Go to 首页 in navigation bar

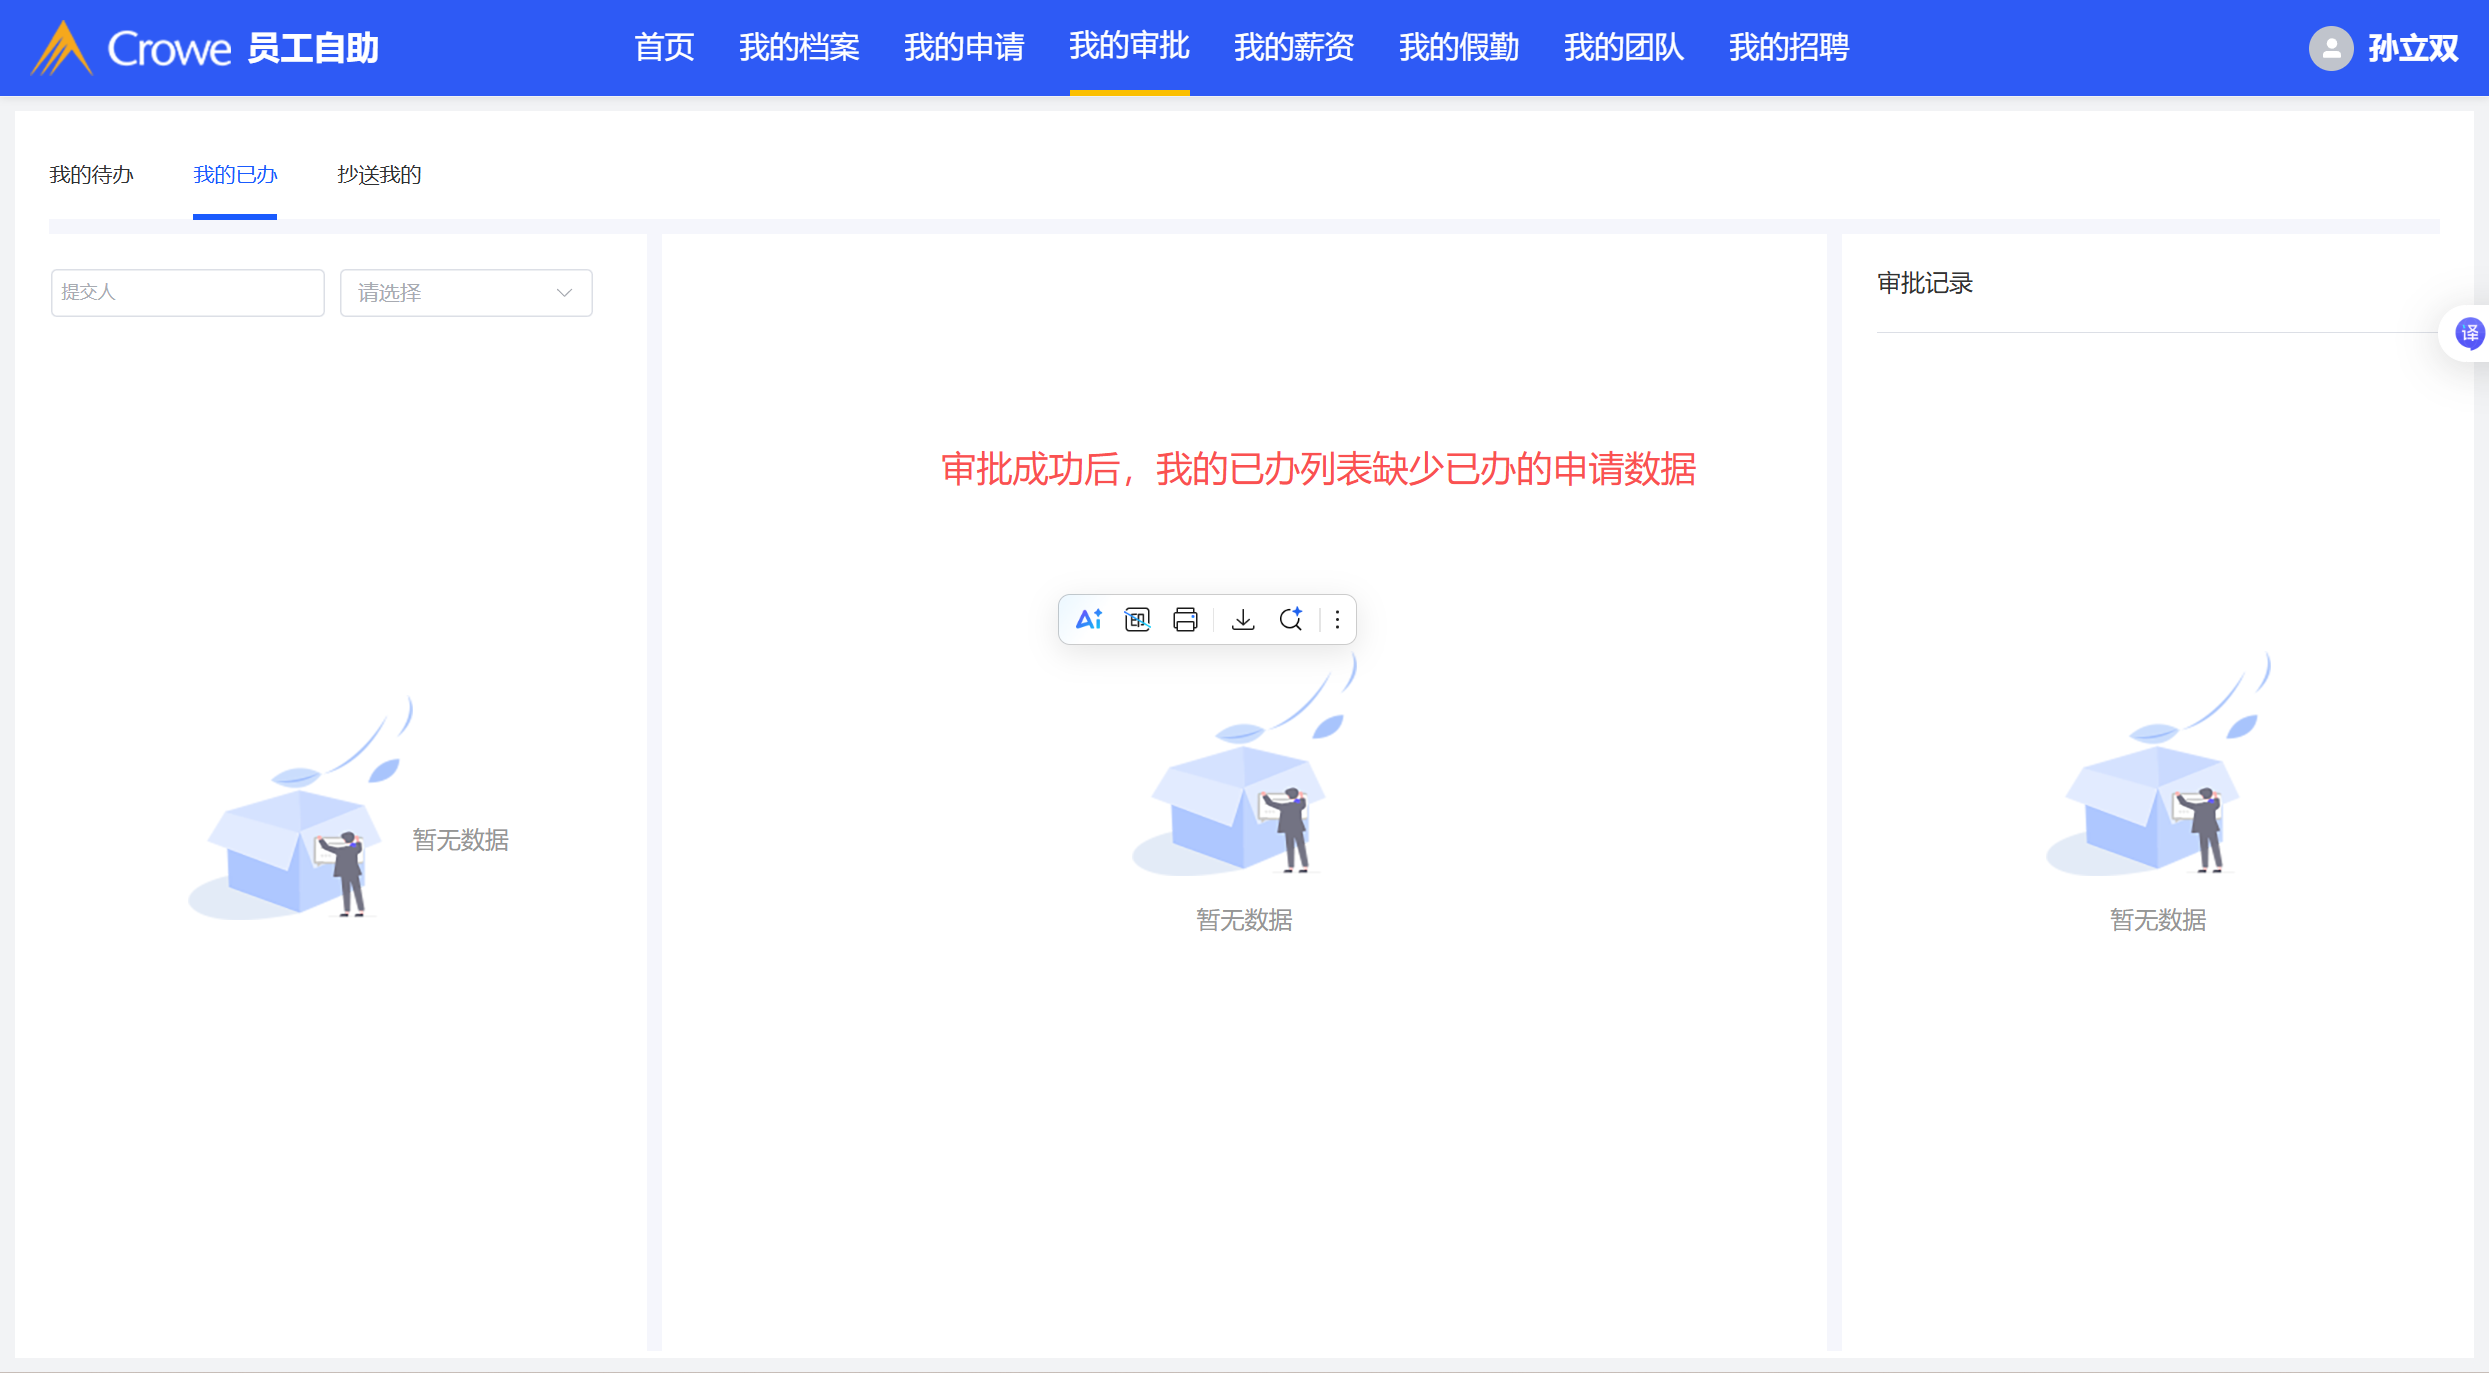click(x=664, y=47)
